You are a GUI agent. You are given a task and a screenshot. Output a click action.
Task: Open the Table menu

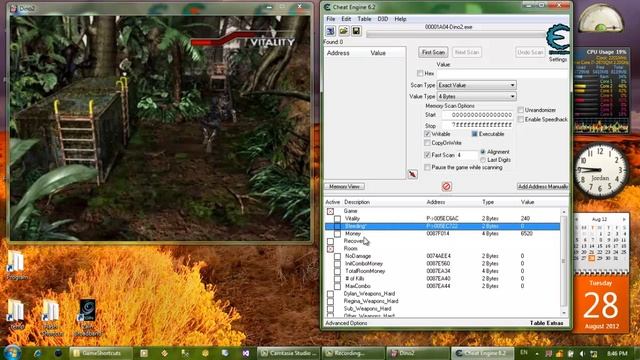pyautogui.click(x=364, y=19)
